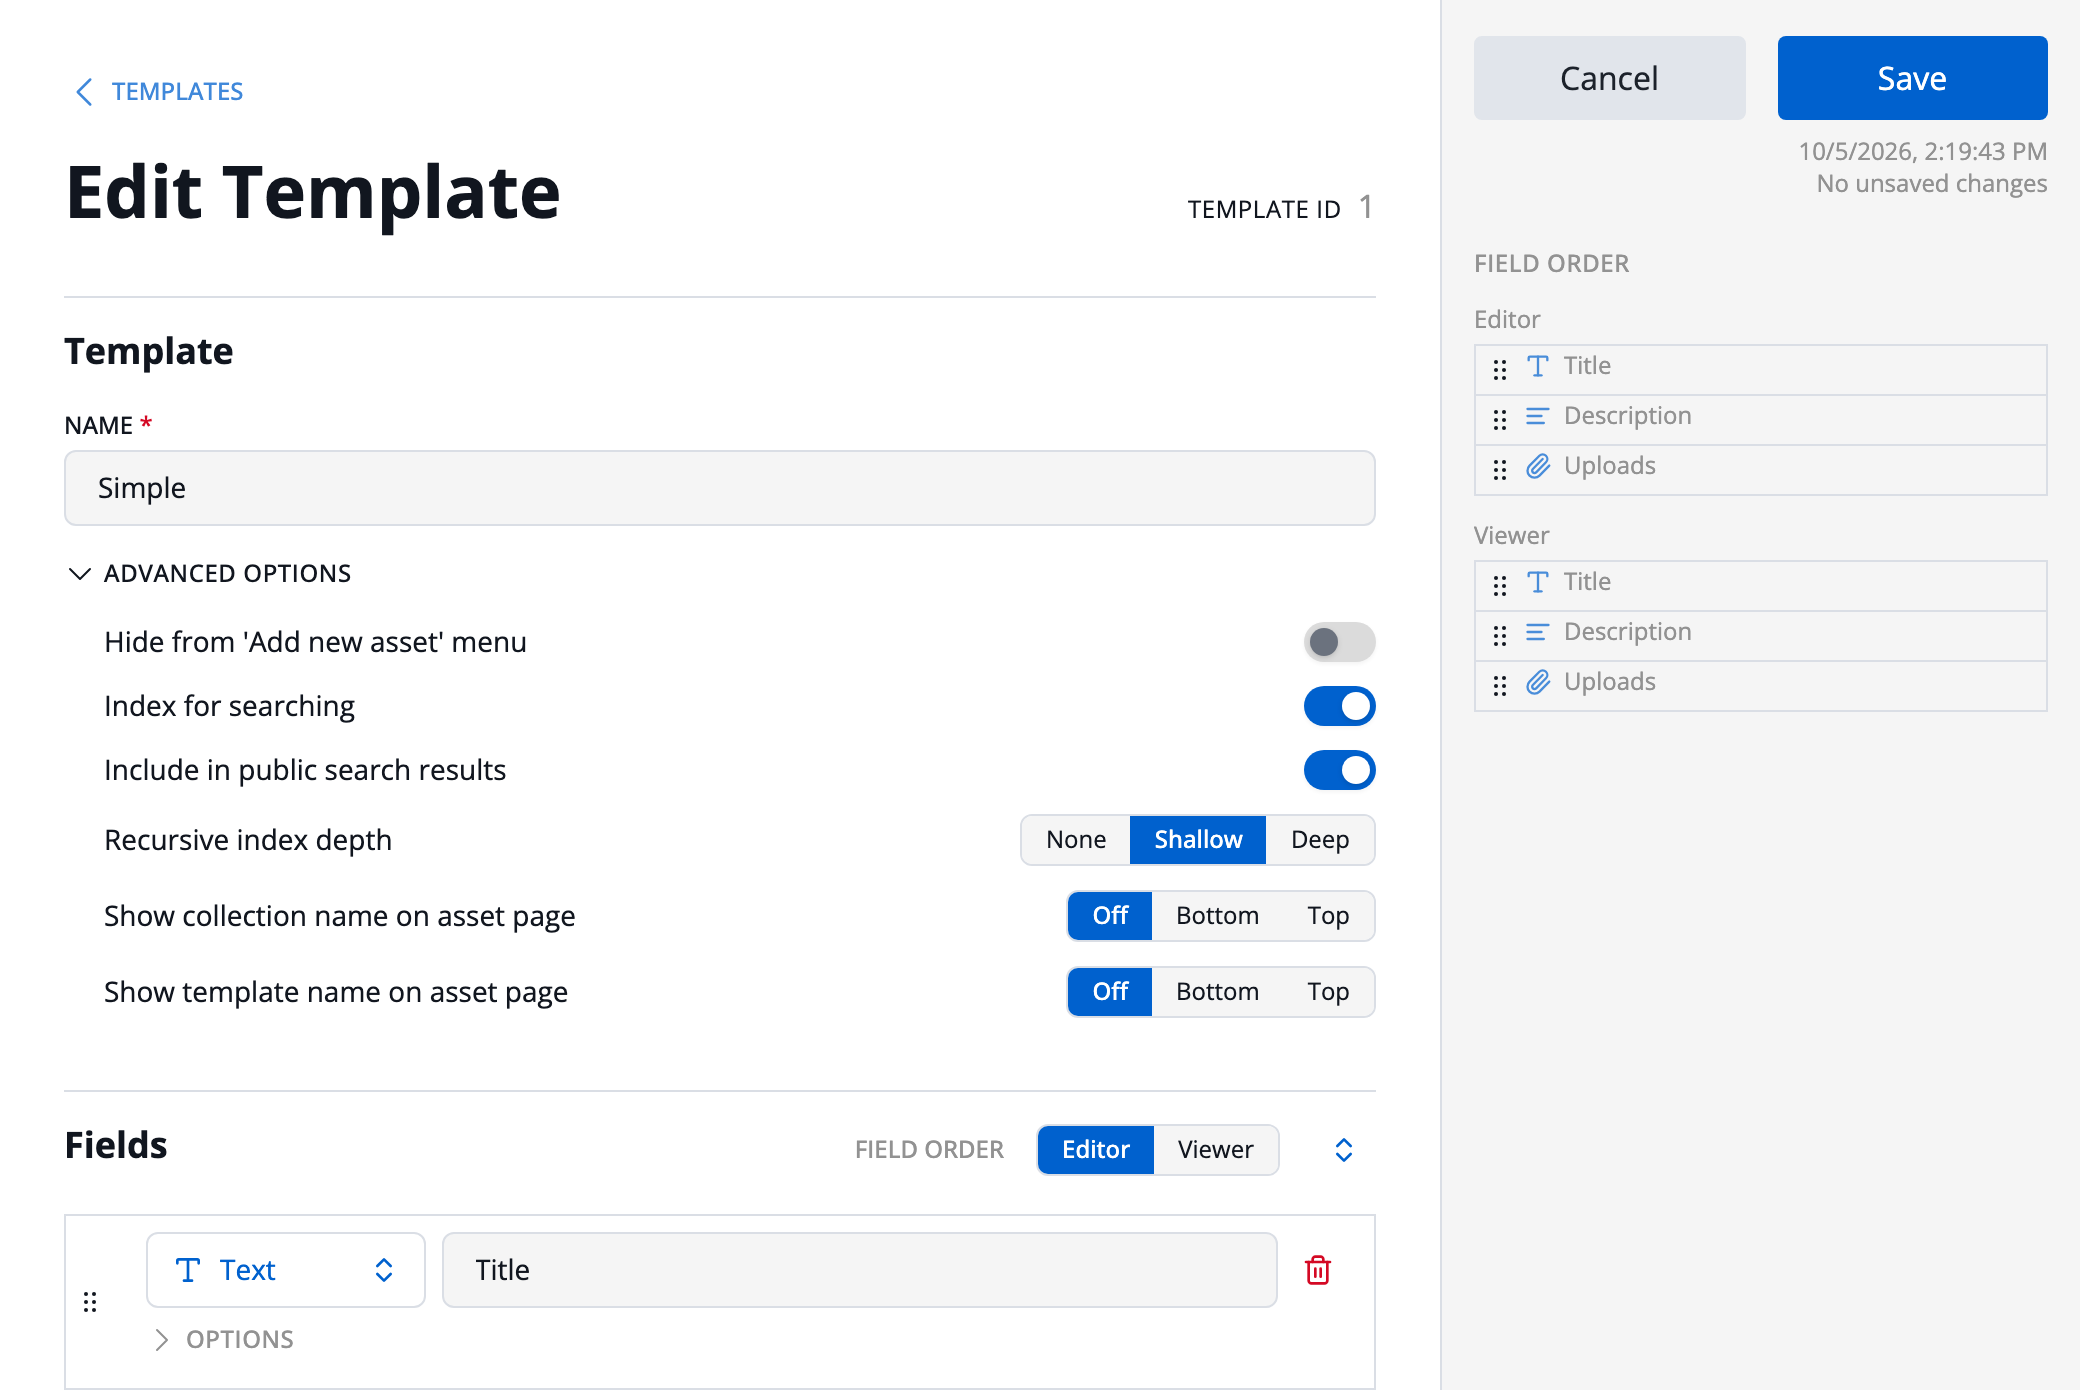Show collection name at Top
Image resolution: width=2080 pixels, height=1390 pixels.
pos(1328,916)
